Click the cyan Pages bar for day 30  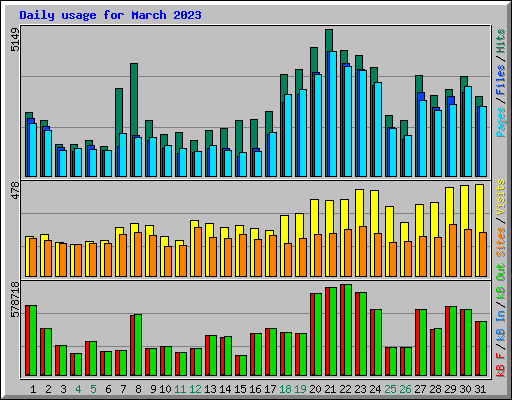[468, 131]
